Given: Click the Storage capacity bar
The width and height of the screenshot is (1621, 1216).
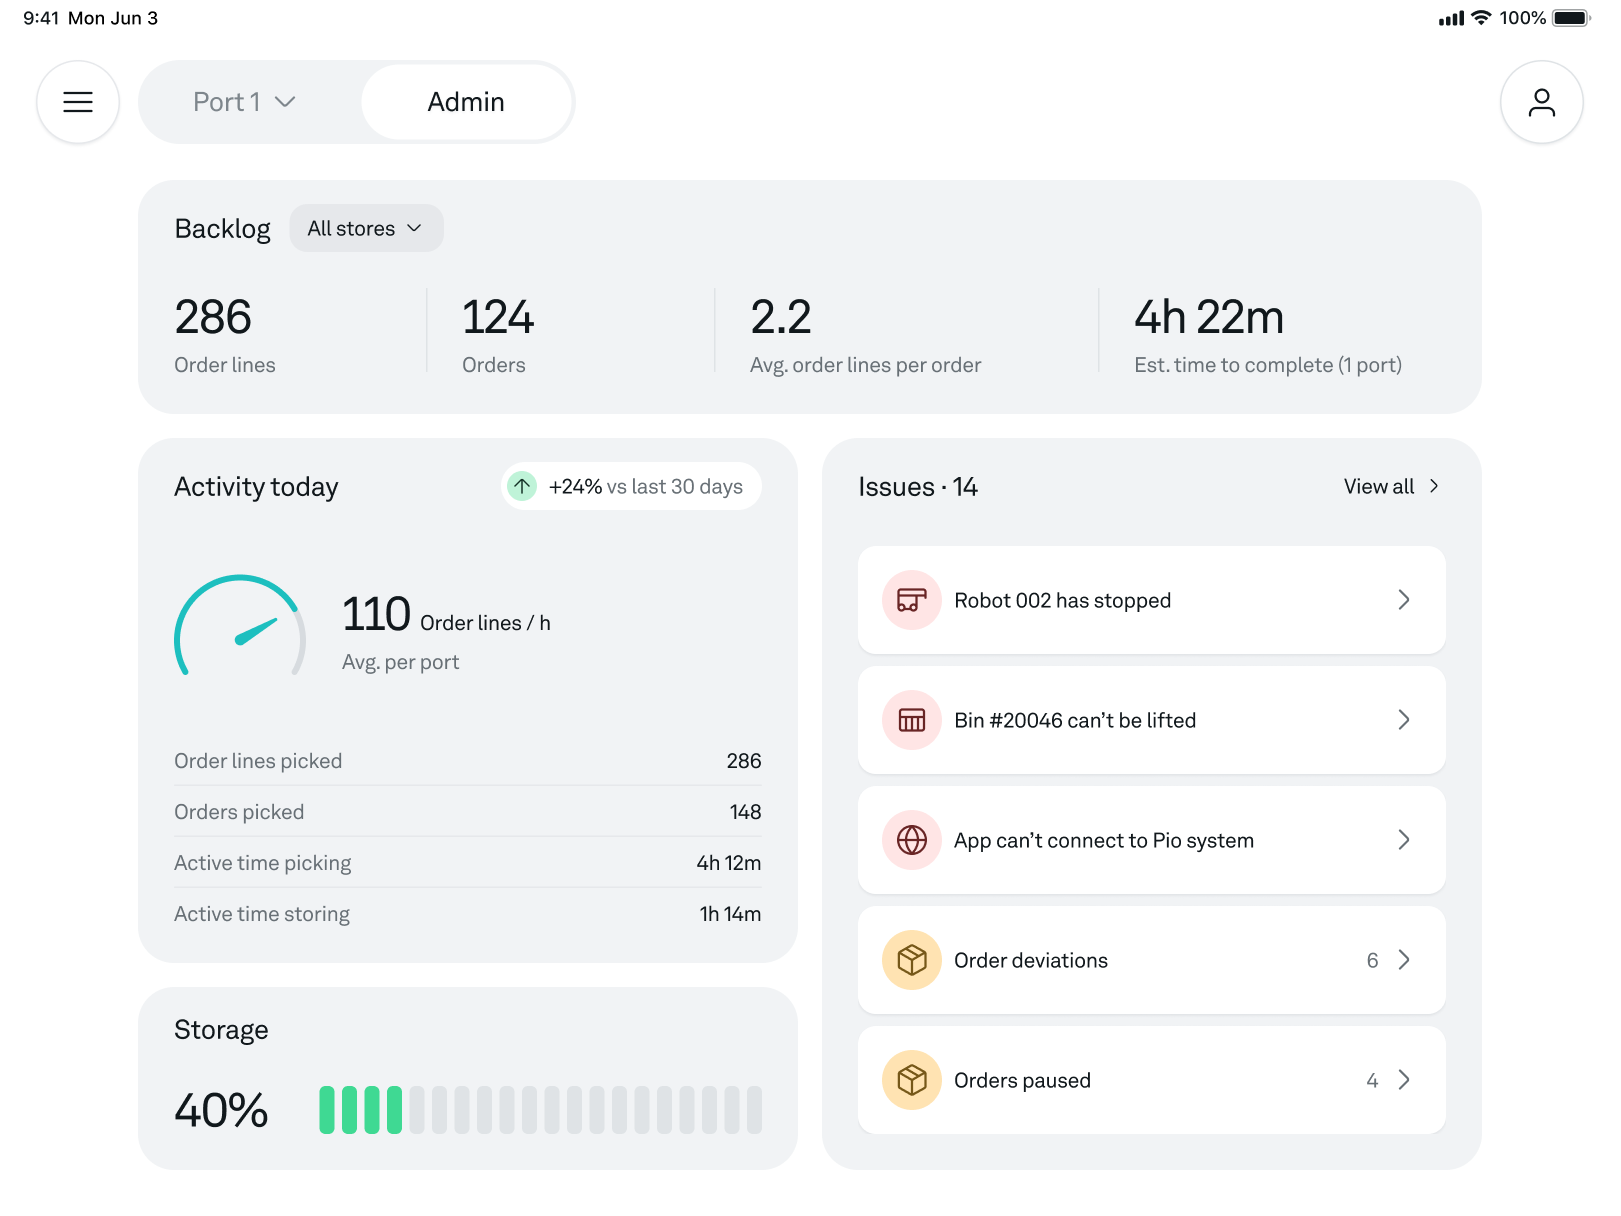Looking at the screenshot, I should 537,1108.
